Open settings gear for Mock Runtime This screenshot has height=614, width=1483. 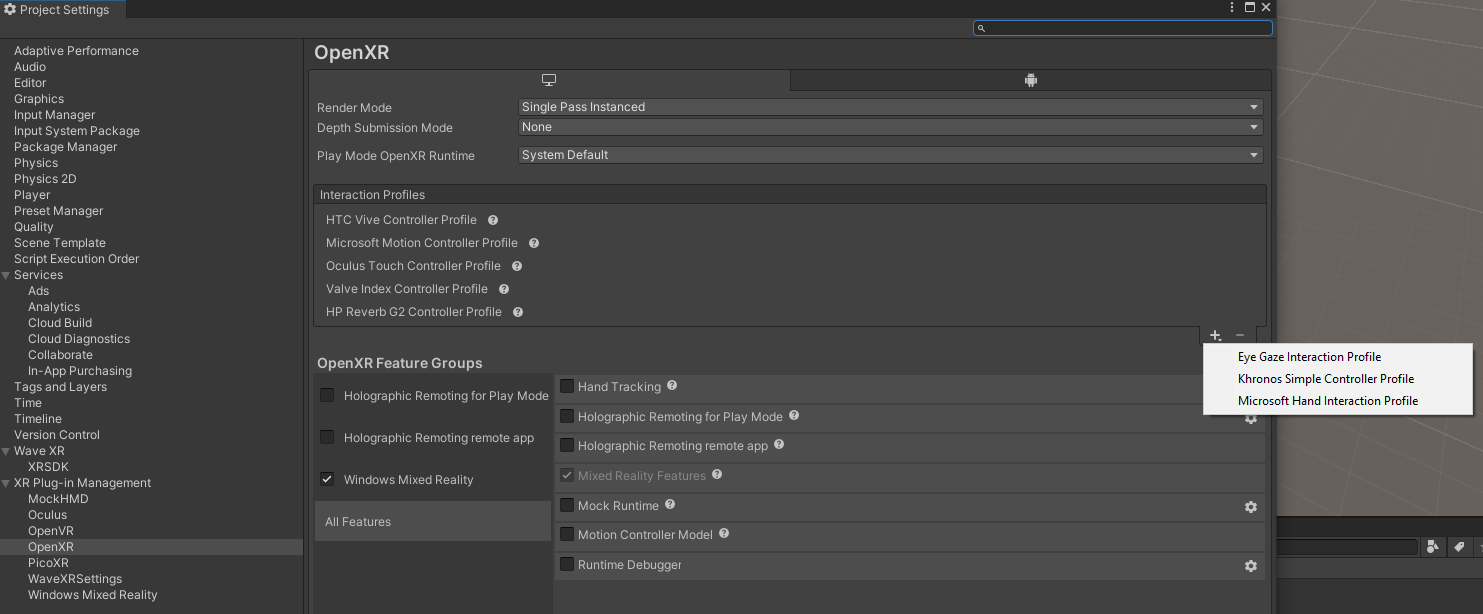point(1250,507)
